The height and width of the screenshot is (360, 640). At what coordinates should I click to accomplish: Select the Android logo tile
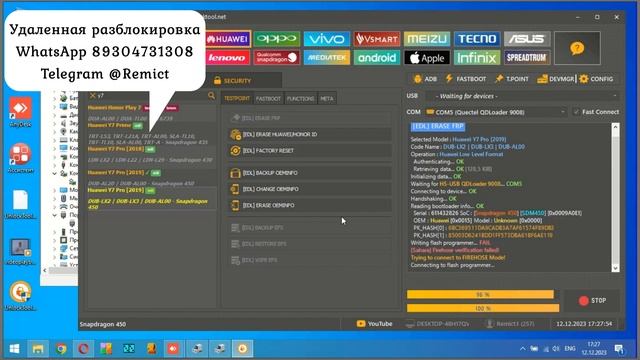(377, 58)
